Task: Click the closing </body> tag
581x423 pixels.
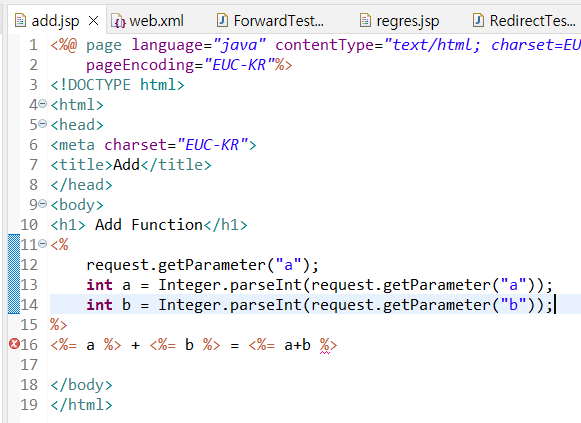Action: (x=82, y=385)
